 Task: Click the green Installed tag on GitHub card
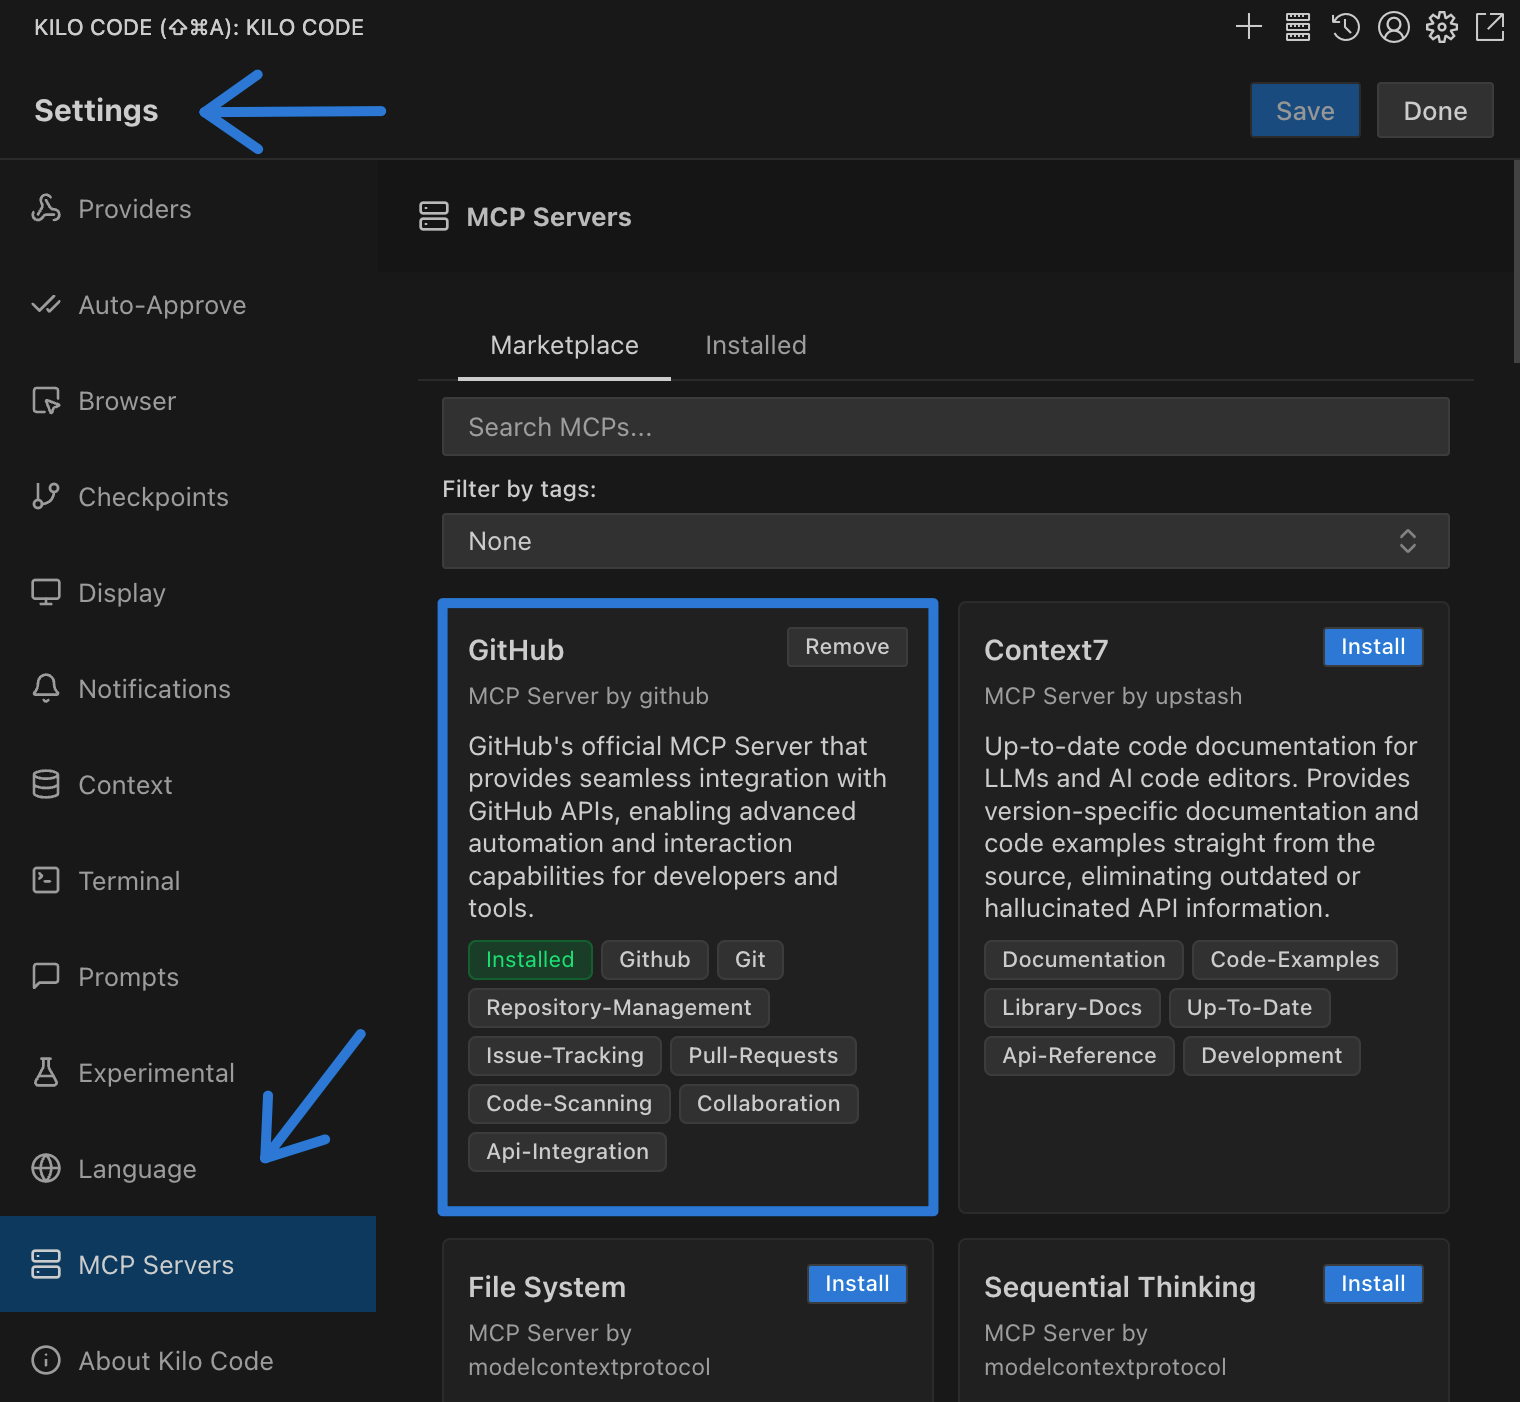pos(530,960)
